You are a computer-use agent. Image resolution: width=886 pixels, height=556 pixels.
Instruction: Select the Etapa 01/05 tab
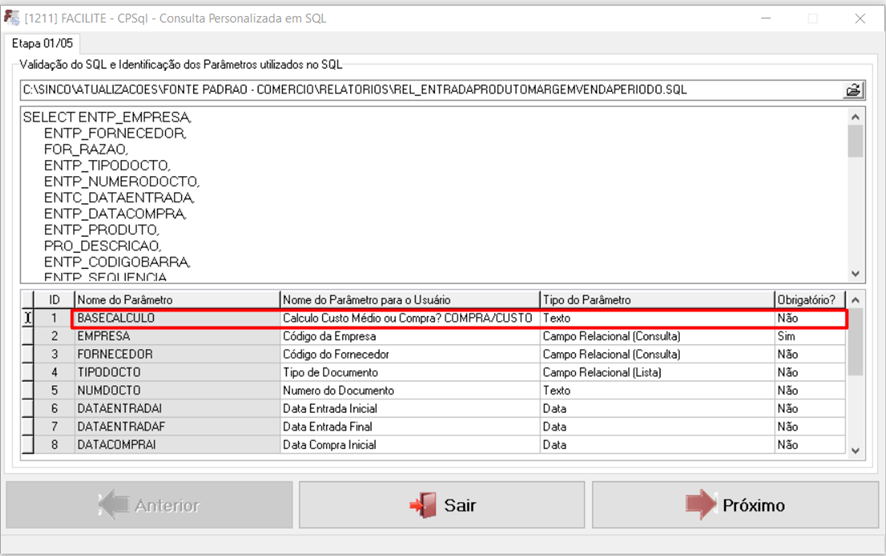point(42,44)
